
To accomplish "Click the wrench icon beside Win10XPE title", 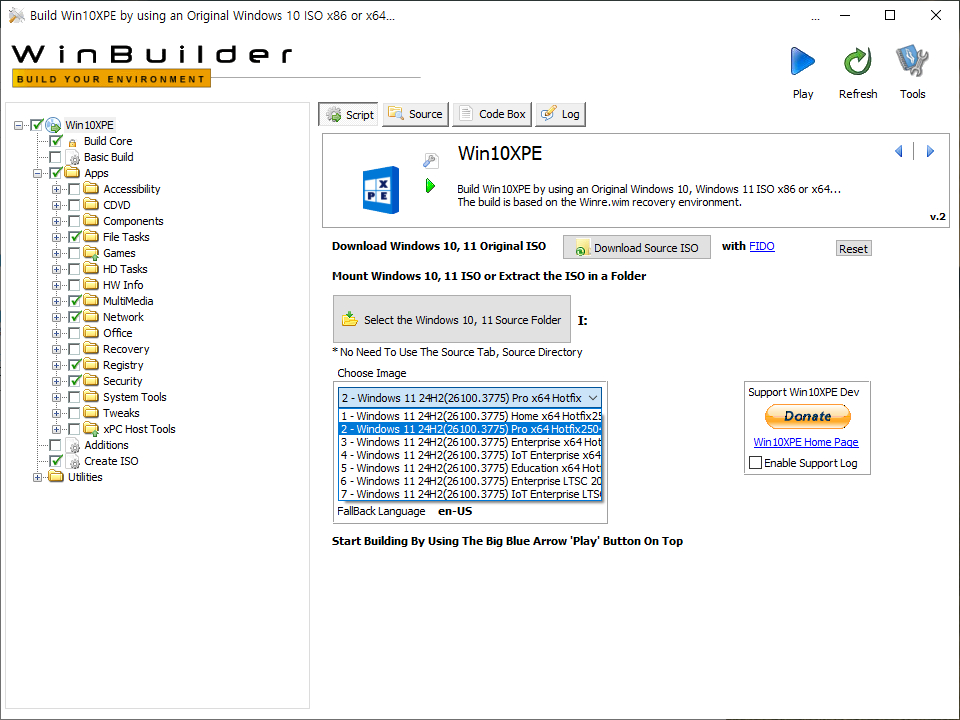I will [430, 160].
